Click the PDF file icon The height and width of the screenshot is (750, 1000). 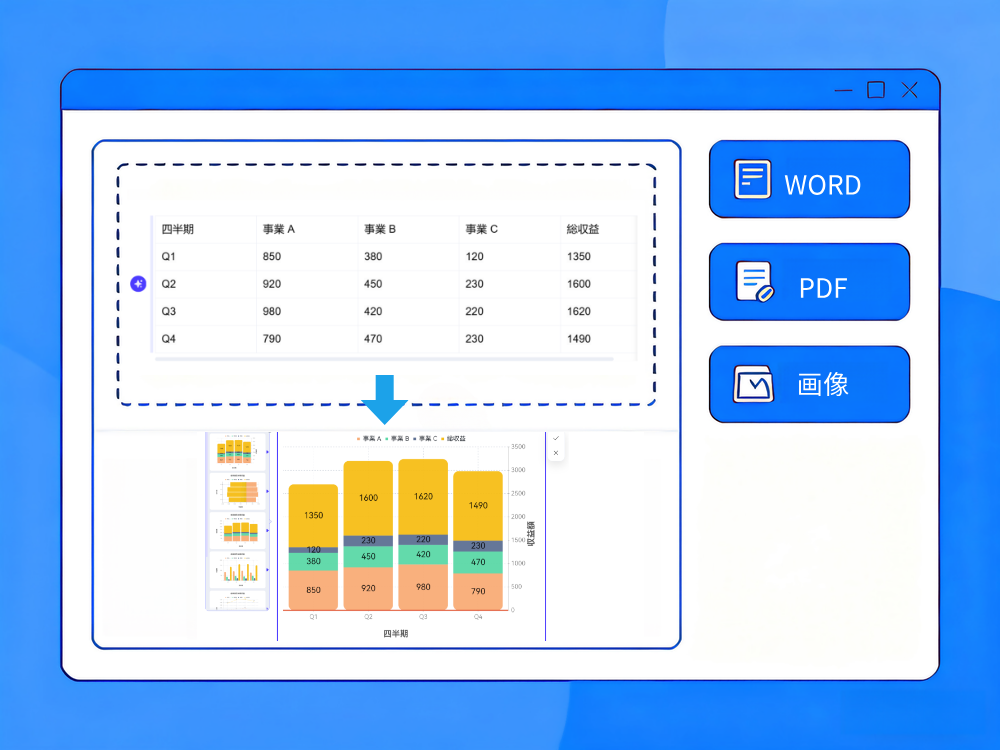pyautogui.click(x=754, y=283)
